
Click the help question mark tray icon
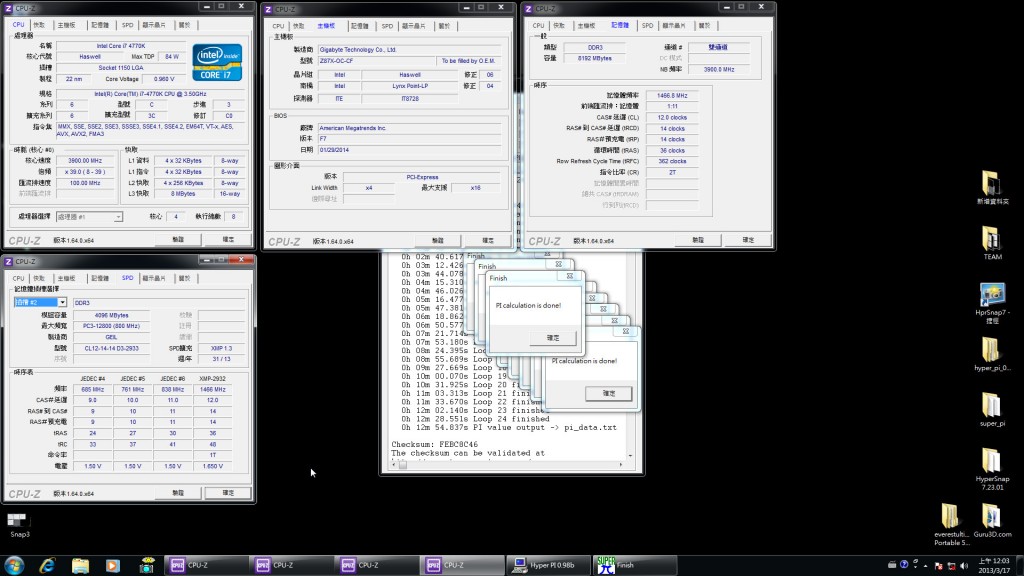point(904,565)
